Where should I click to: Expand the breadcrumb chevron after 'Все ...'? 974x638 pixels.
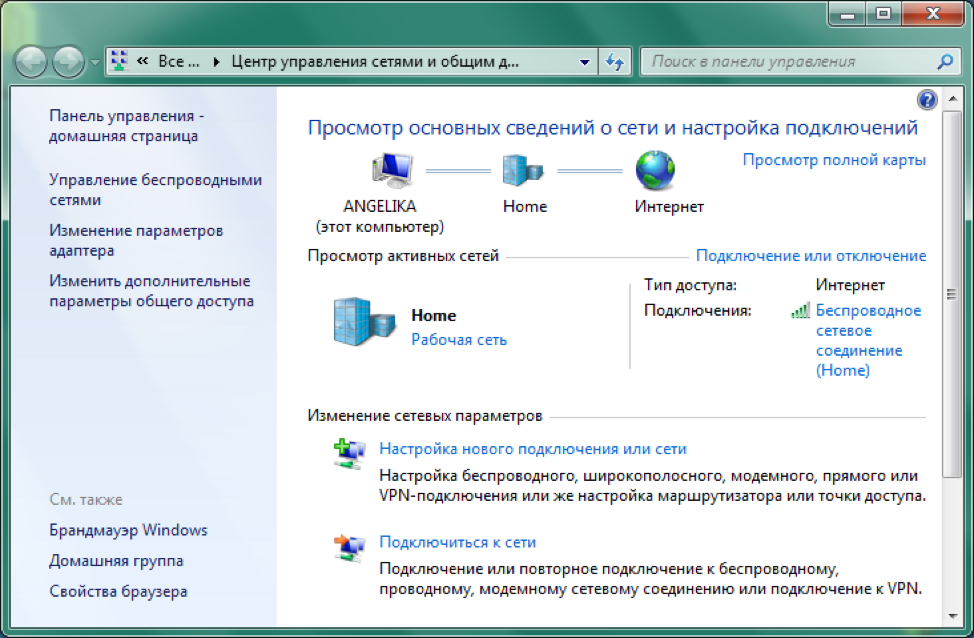point(217,62)
